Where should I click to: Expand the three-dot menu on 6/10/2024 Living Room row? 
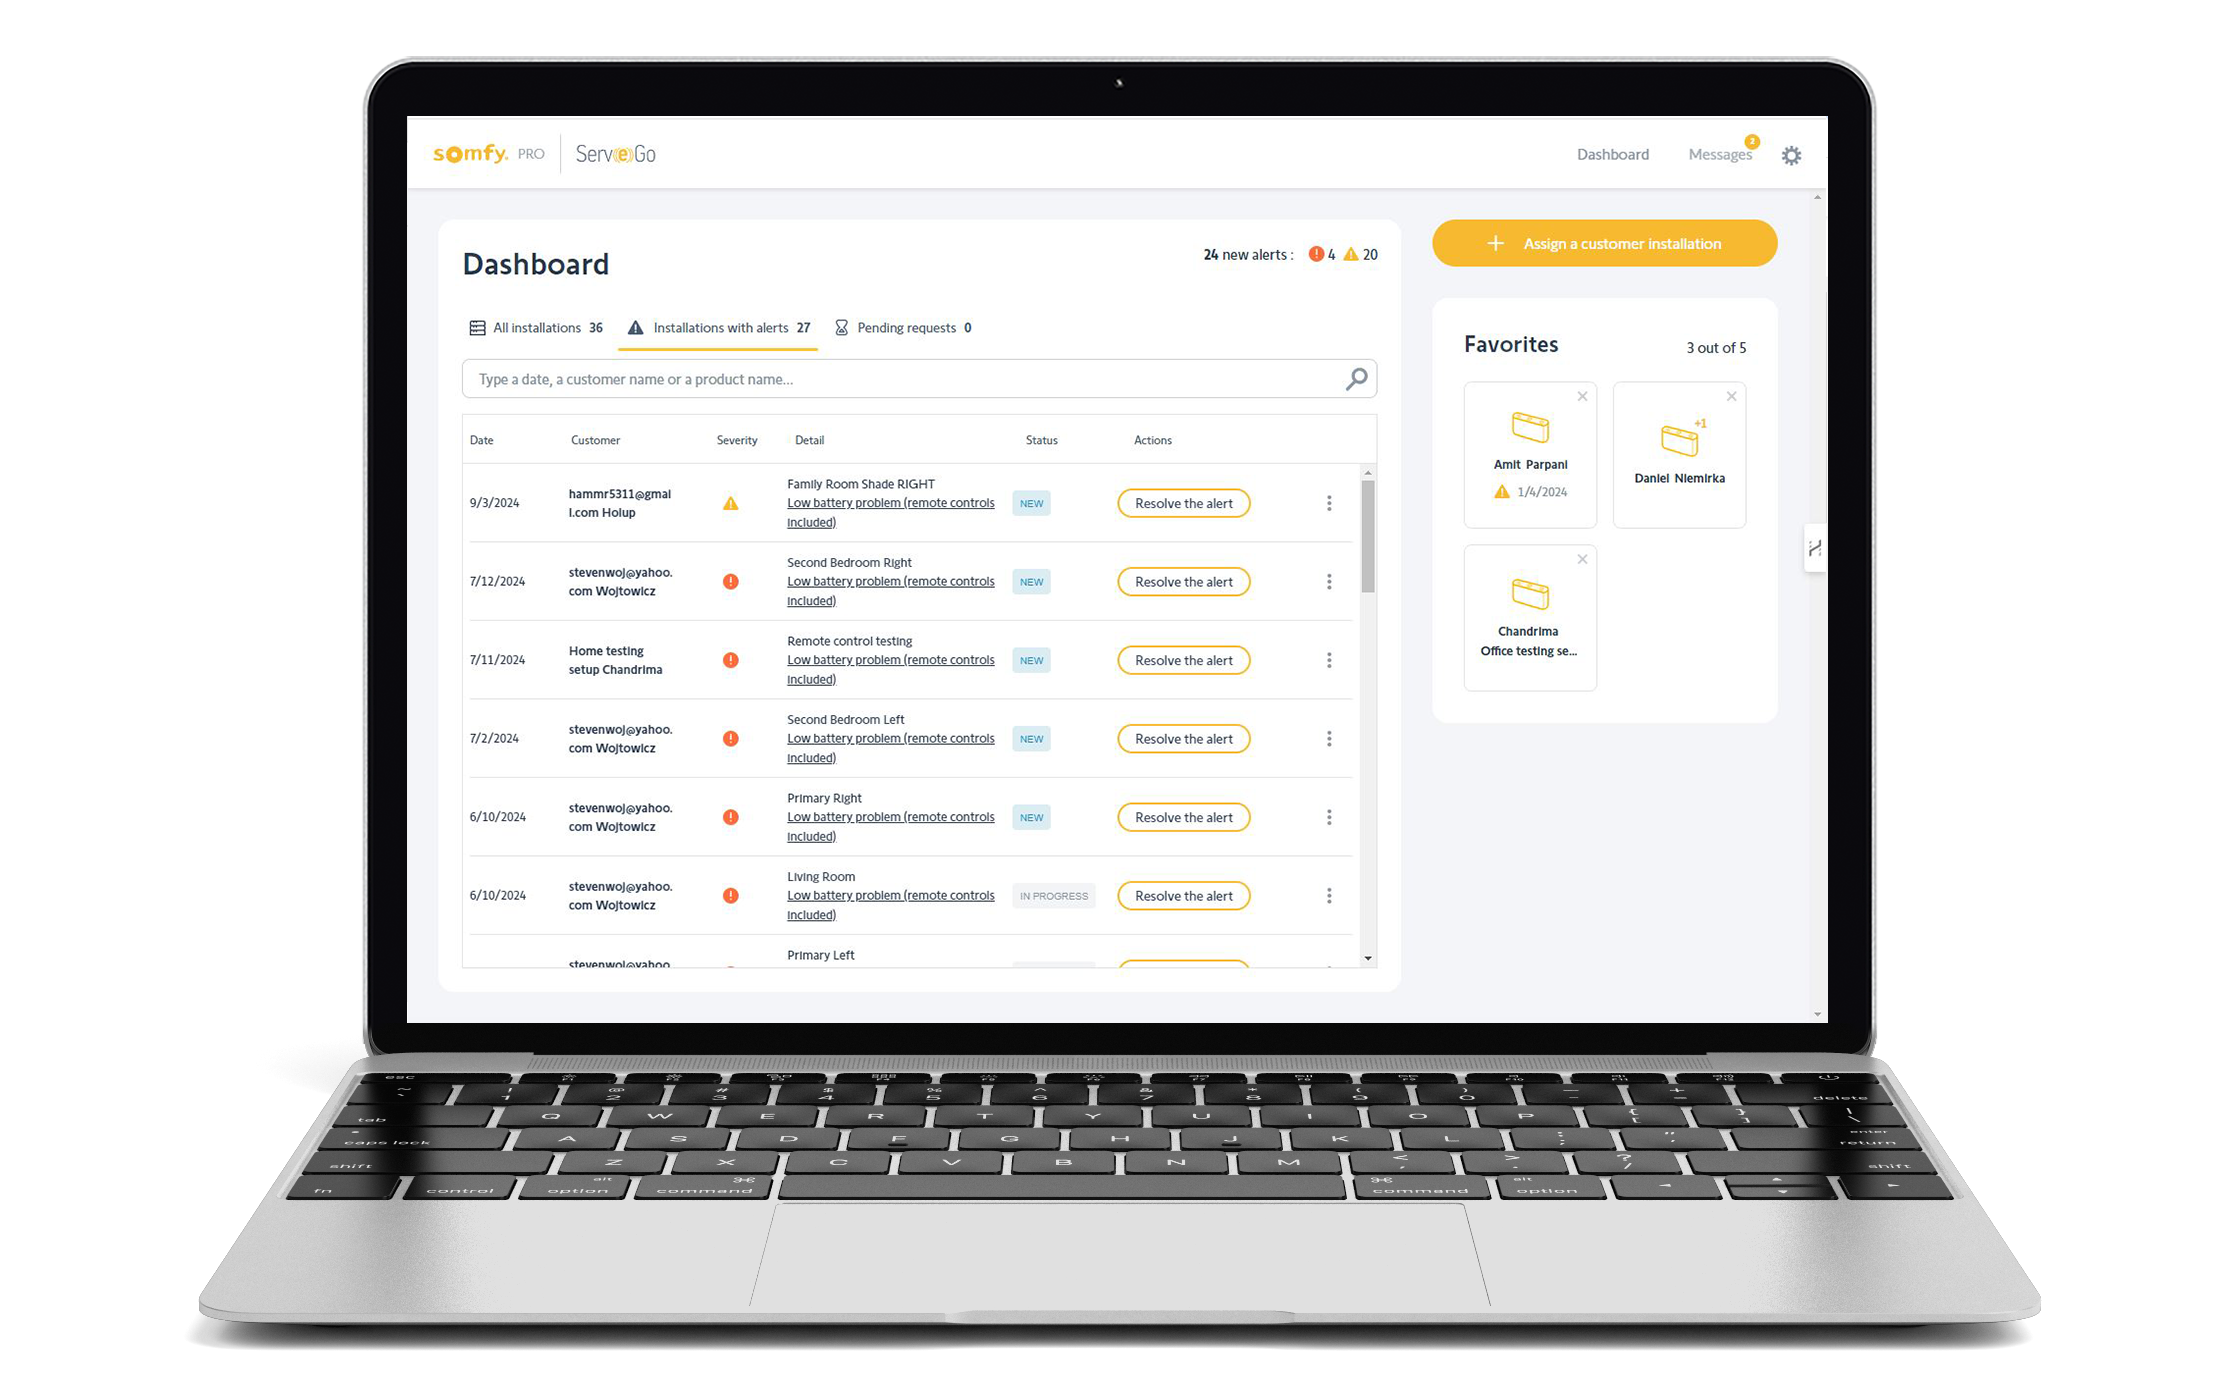click(x=1329, y=895)
